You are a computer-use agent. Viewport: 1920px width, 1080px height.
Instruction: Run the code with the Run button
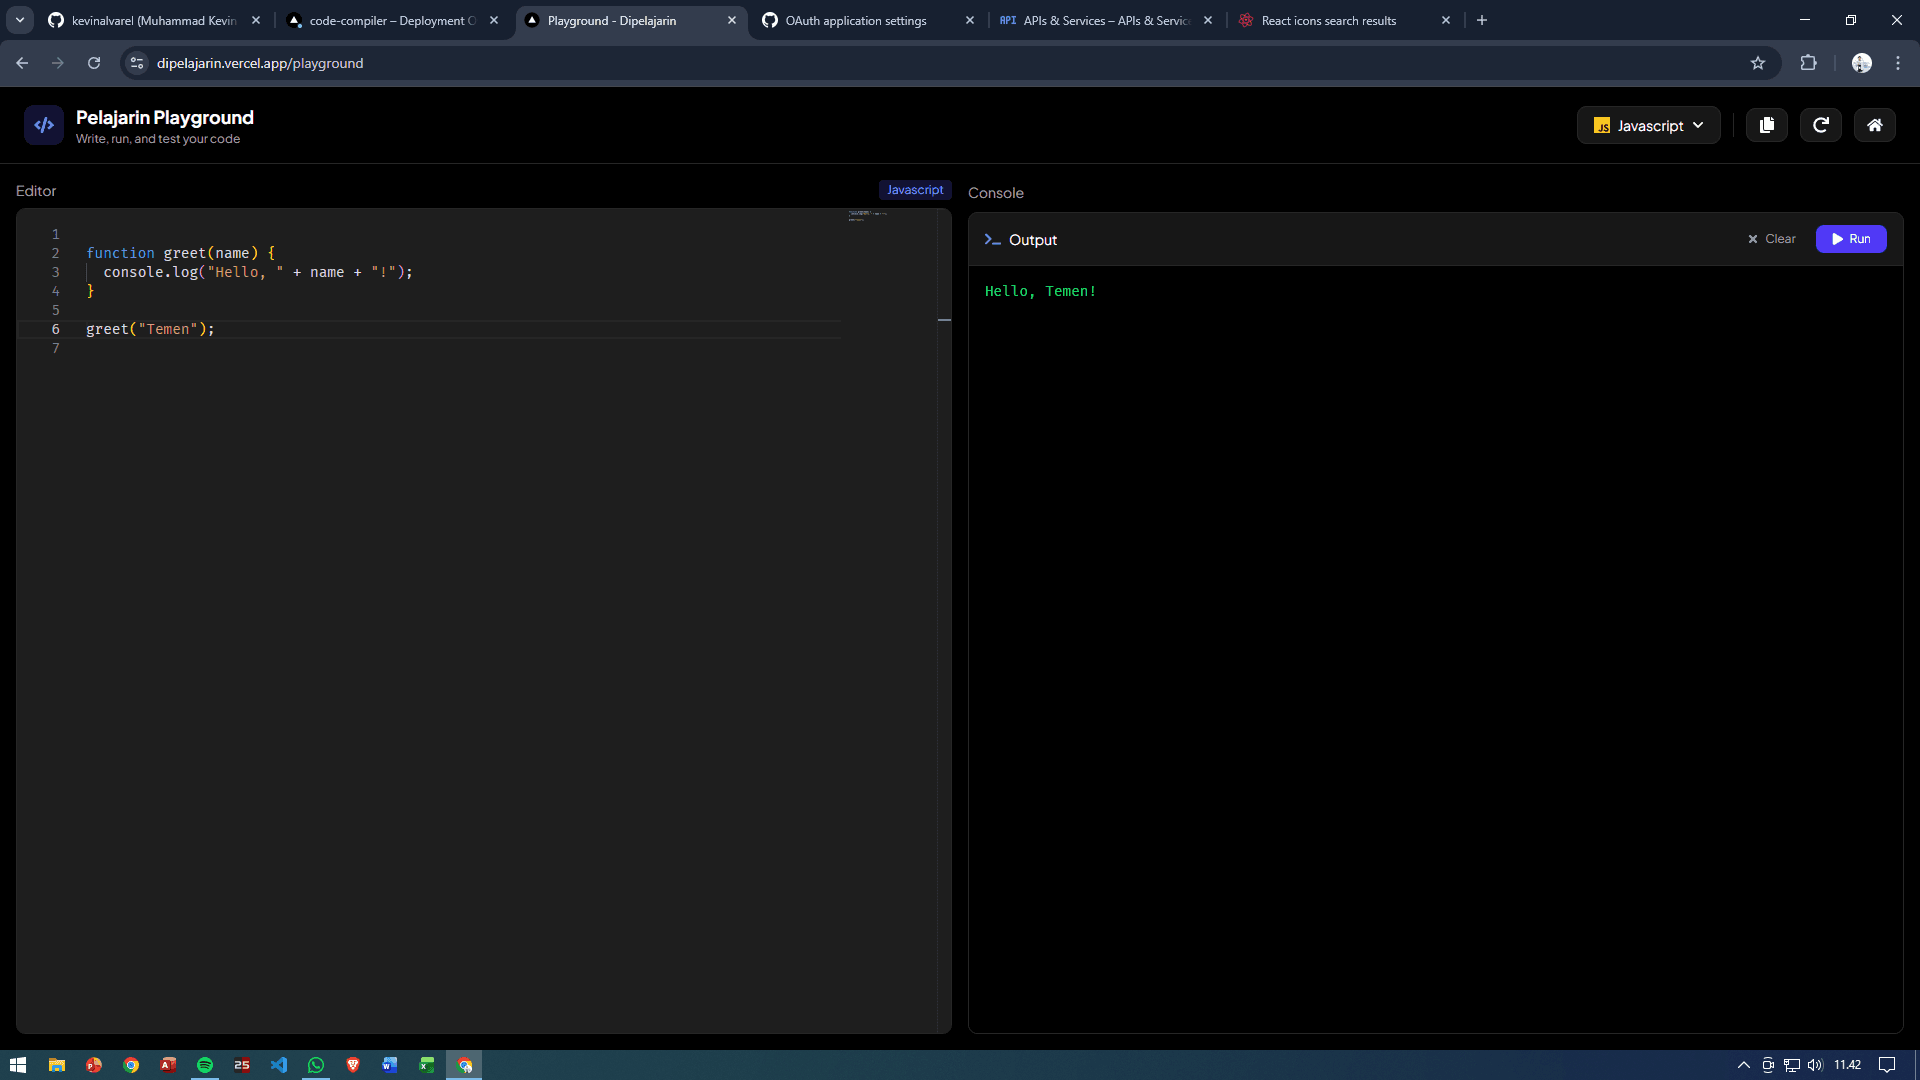(1851, 239)
